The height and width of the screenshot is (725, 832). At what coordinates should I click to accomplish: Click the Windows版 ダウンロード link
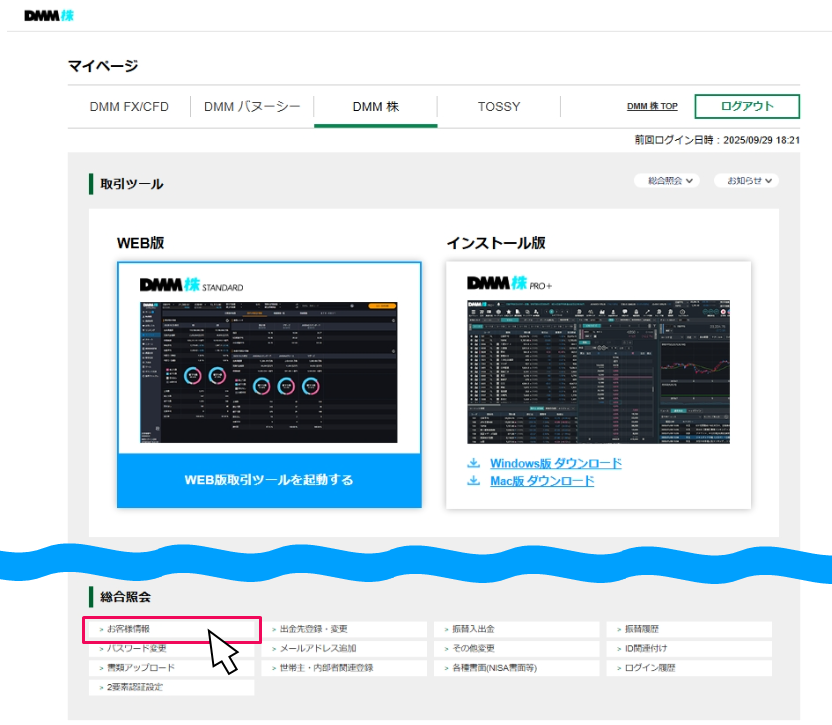(x=555, y=464)
